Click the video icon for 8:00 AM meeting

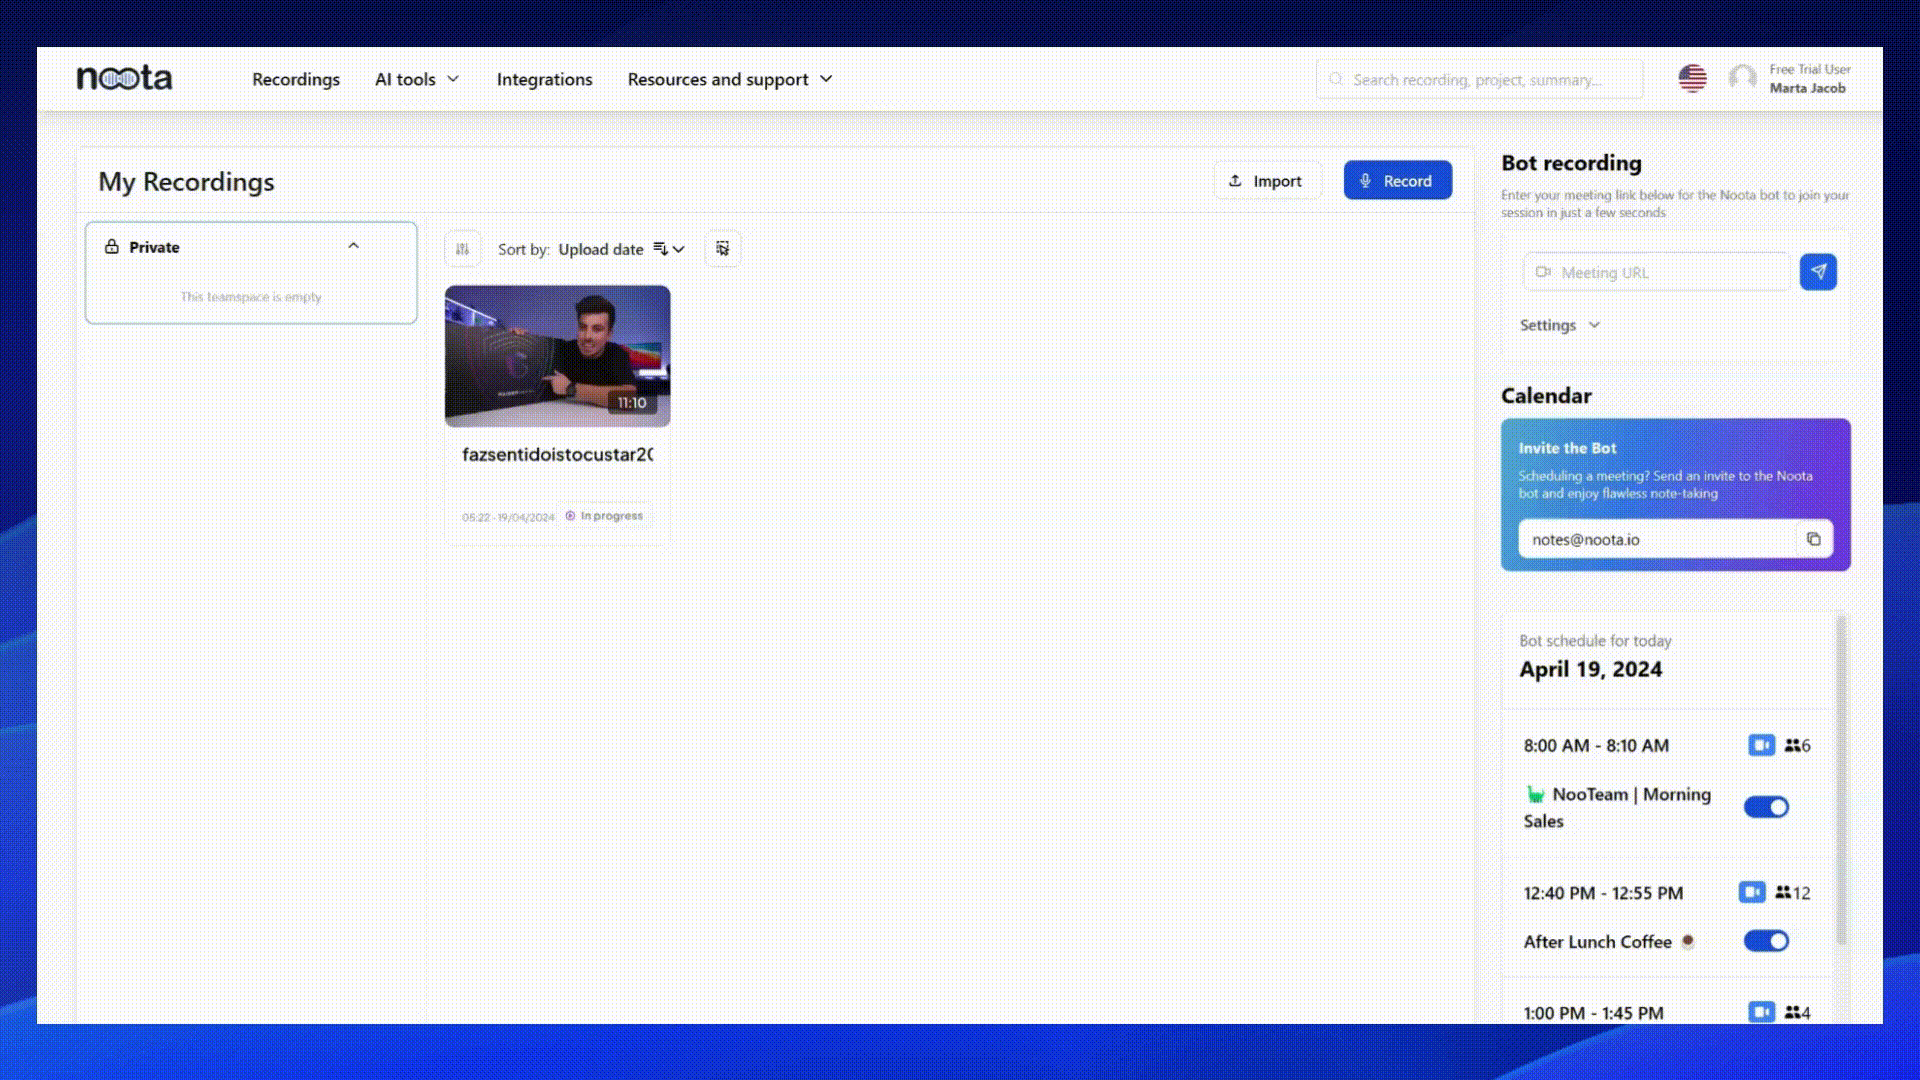[x=1761, y=745]
